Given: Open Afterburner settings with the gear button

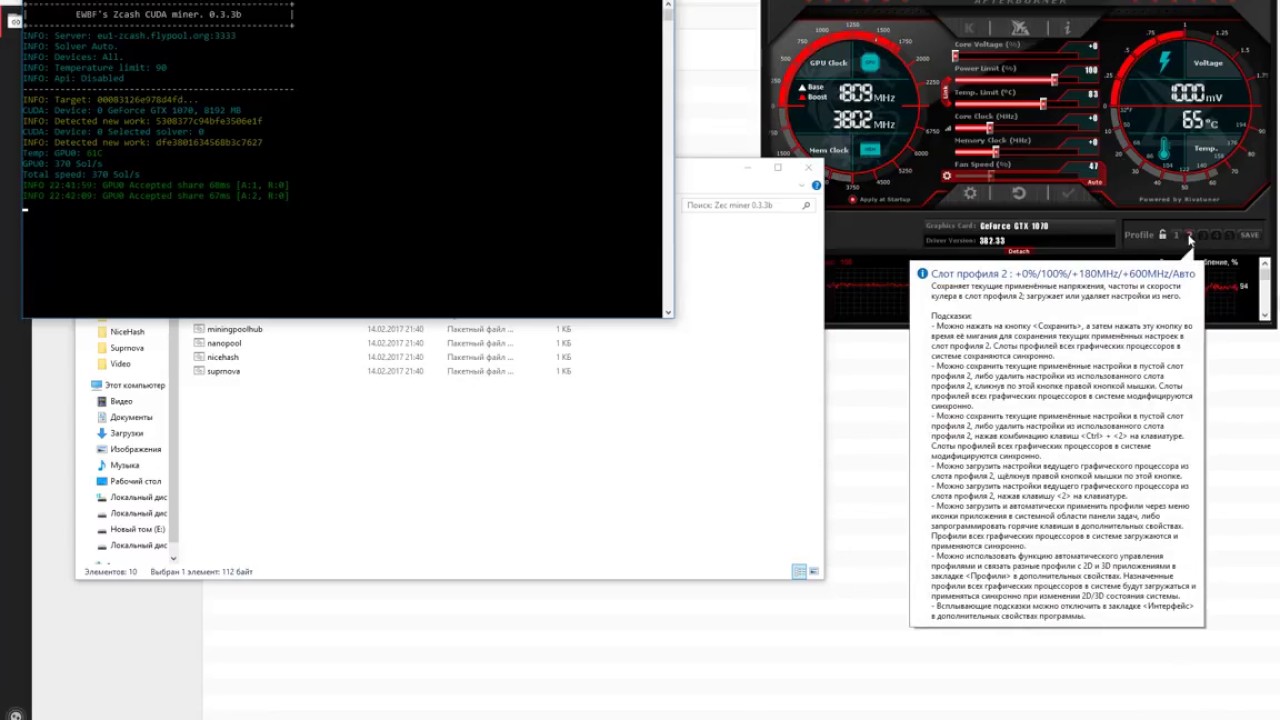Looking at the screenshot, I should (970, 193).
